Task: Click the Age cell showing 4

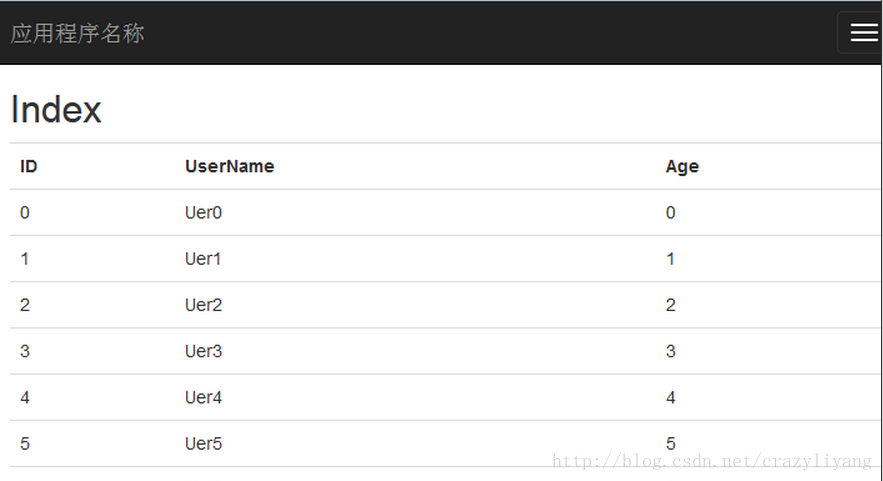Action: click(x=670, y=397)
